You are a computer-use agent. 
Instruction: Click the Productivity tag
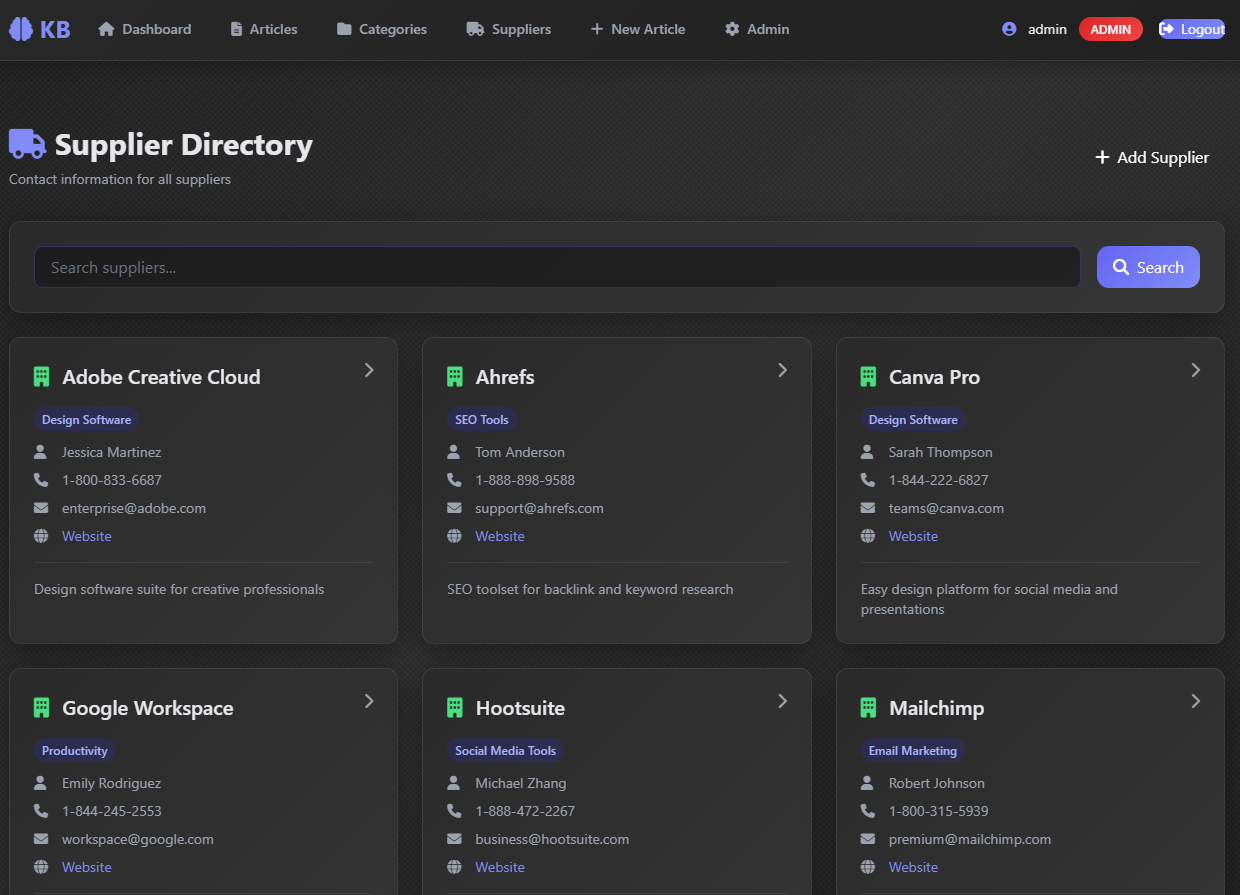75,750
